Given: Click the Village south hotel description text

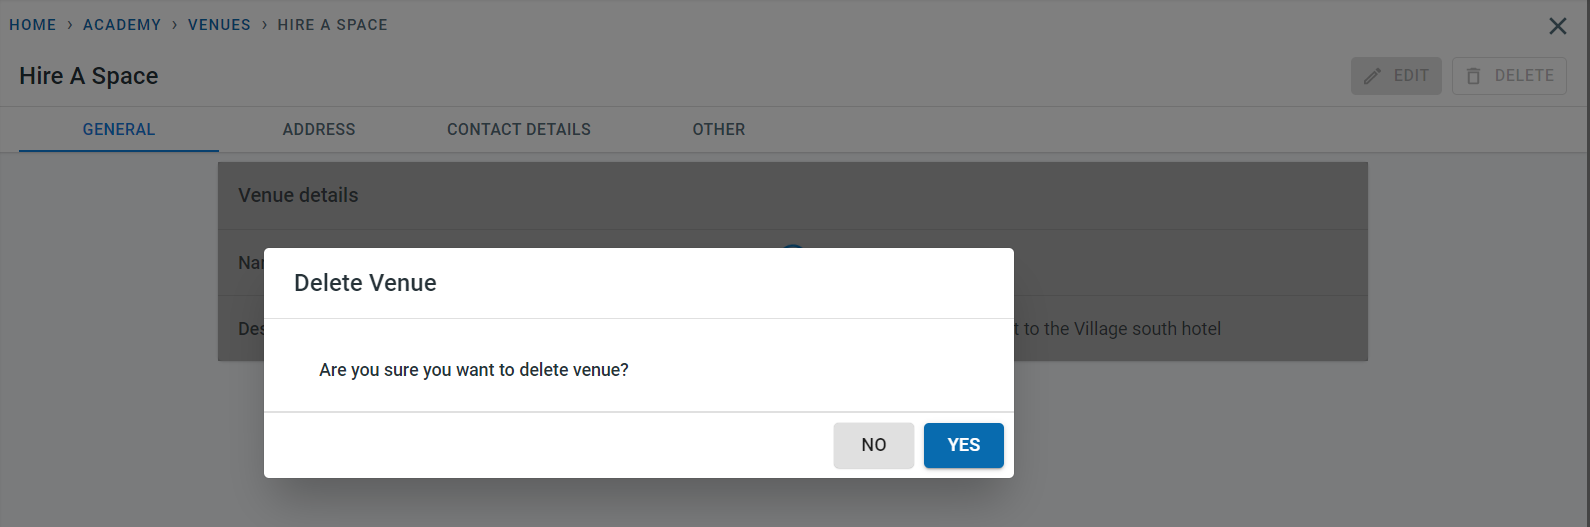Looking at the screenshot, I should point(1122,329).
